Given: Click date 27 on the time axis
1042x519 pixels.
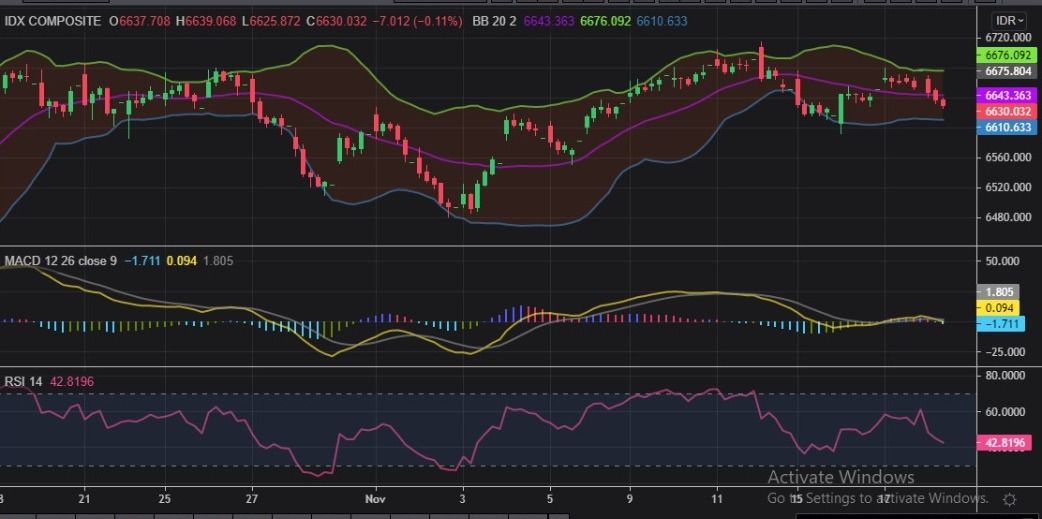Looking at the screenshot, I should click(251, 498).
